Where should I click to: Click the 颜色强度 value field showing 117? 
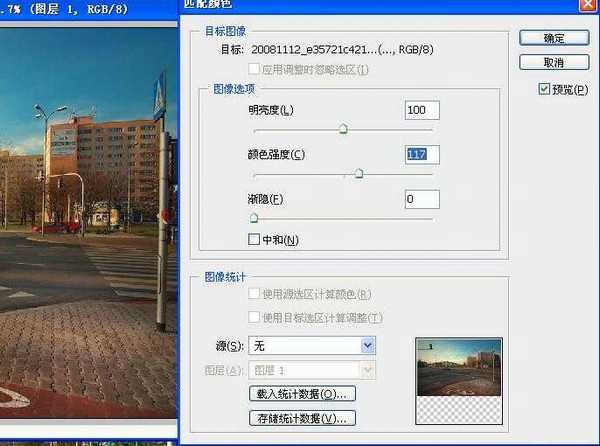(x=422, y=154)
